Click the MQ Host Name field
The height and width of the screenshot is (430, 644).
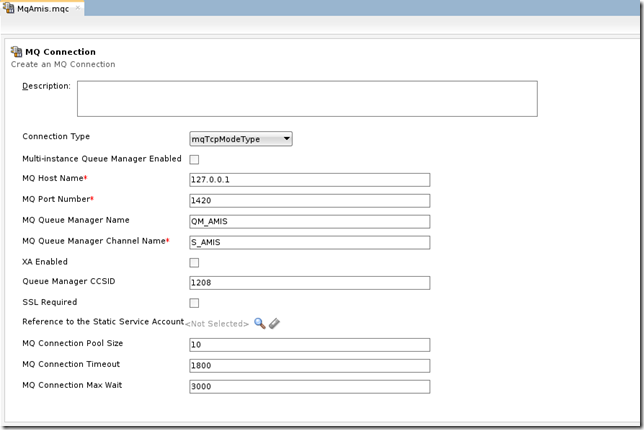(309, 180)
